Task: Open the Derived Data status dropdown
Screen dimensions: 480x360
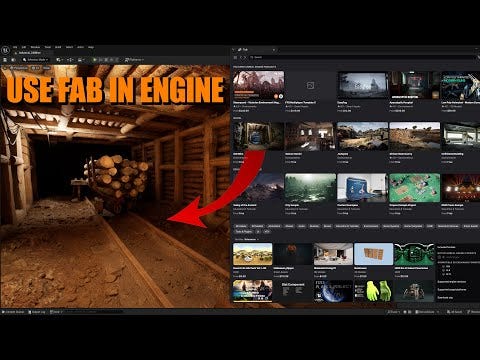Action: 426,312
